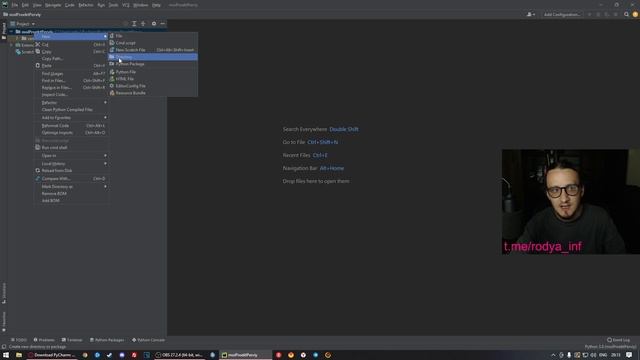Click the Search Everywhere magnifier icon
The width and height of the screenshot is (640, 360).
[x=626, y=14]
